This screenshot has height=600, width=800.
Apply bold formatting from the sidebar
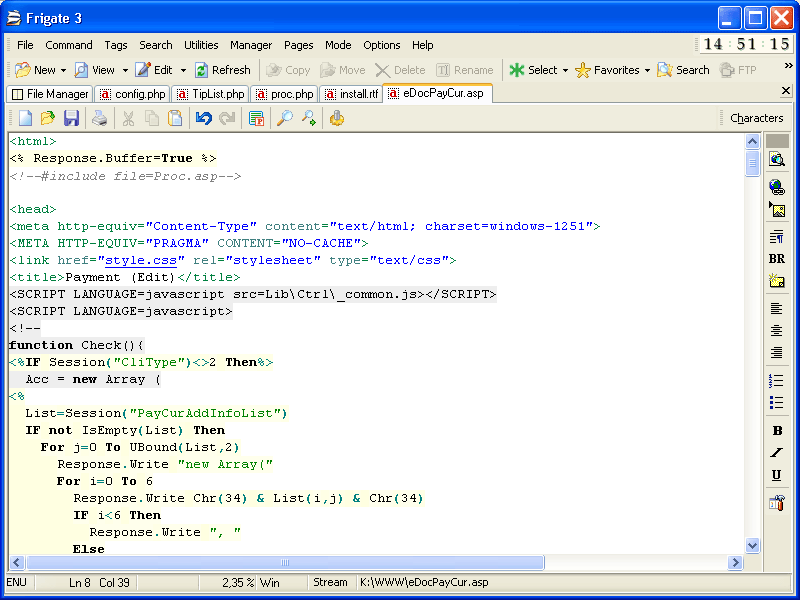(777, 431)
